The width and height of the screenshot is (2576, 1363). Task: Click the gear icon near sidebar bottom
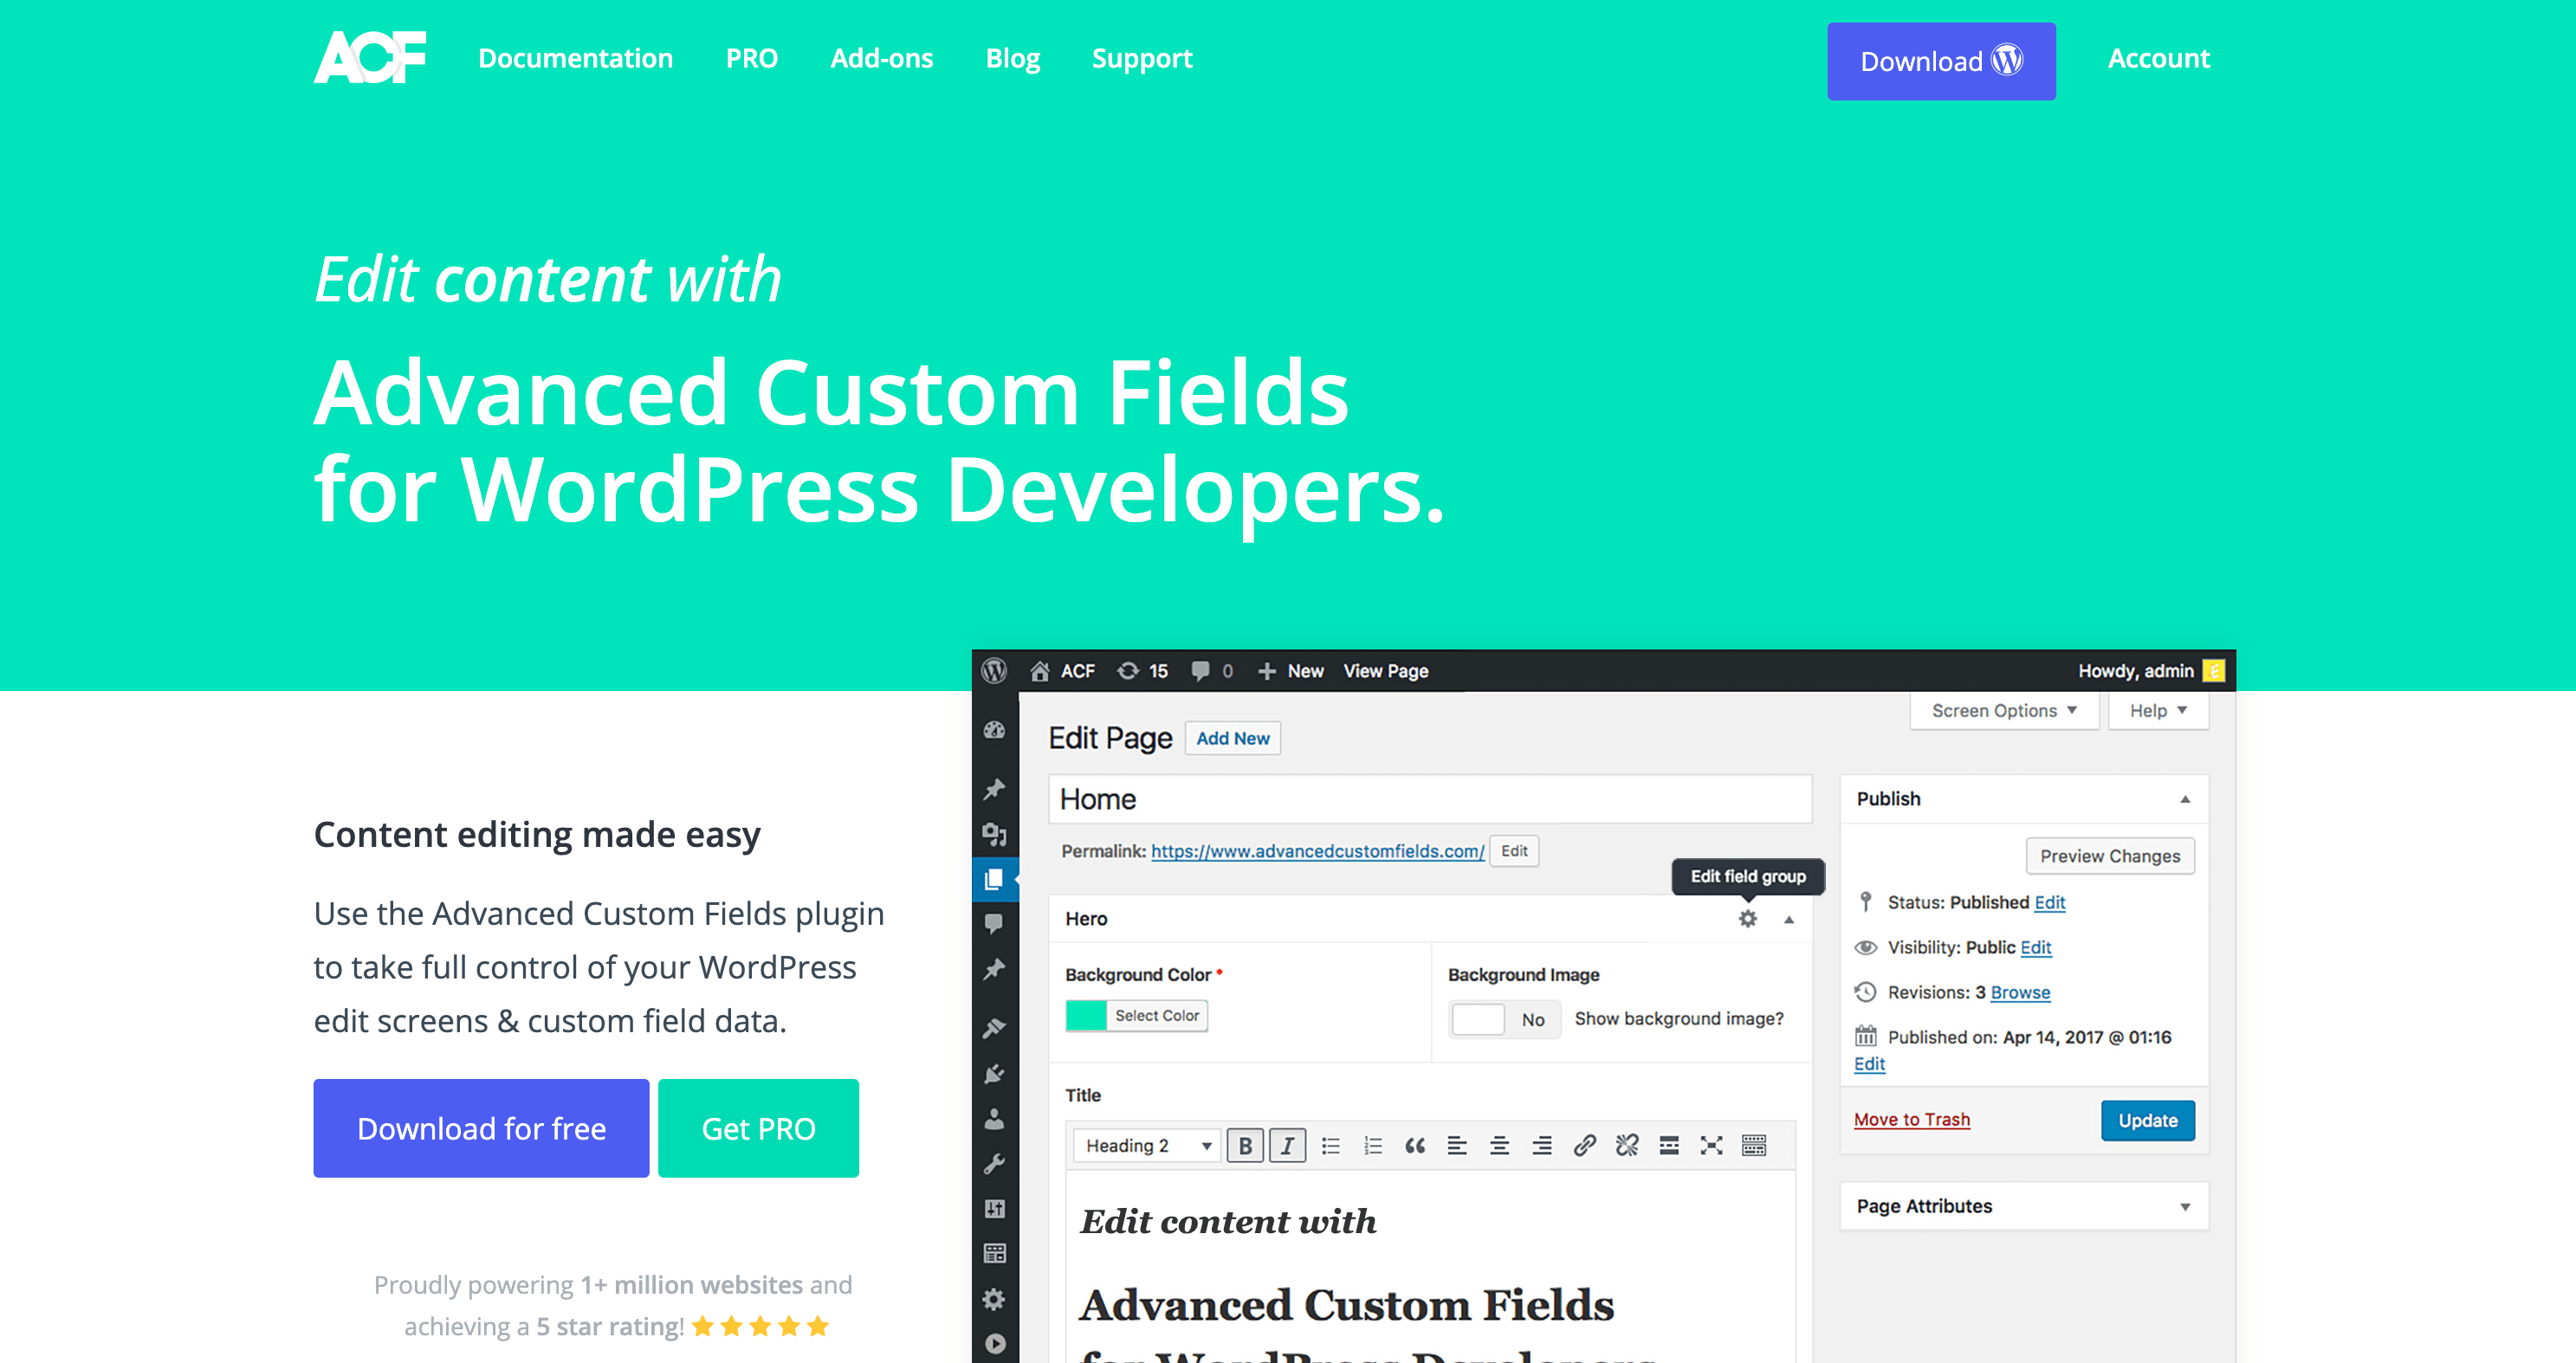click(994, 1298)
